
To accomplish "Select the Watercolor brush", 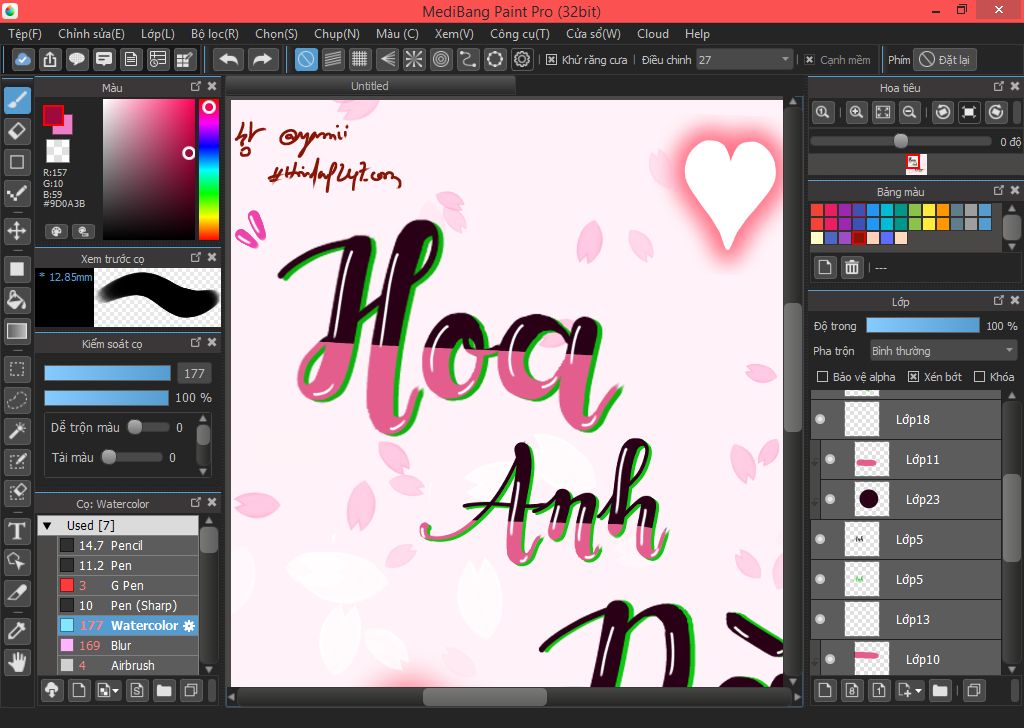I will coord(128,625).
